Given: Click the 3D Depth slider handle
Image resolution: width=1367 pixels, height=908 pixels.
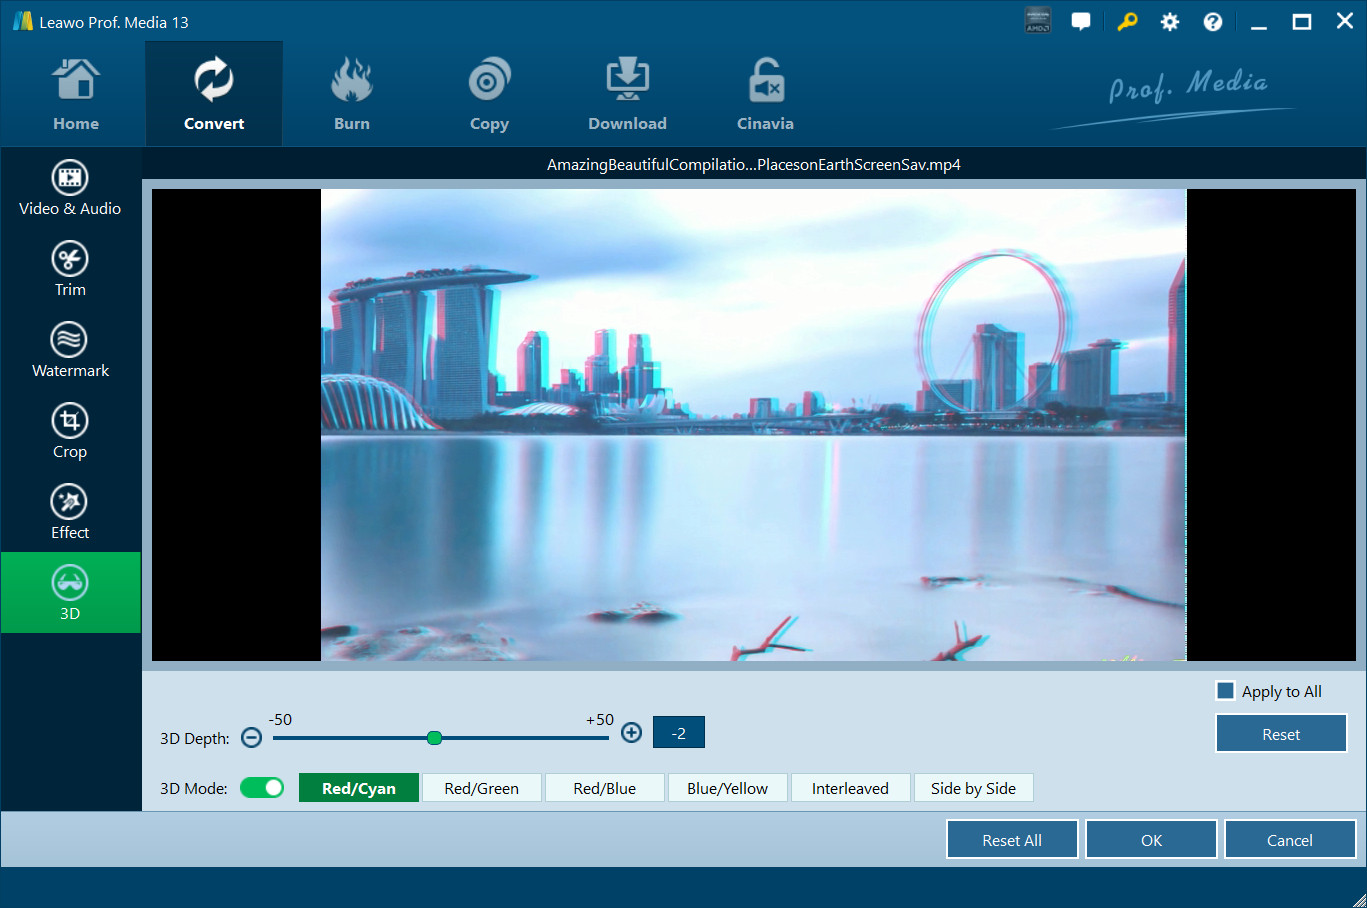Looking at the screenshot, I should pyautogui.click(x=434, y=738).
